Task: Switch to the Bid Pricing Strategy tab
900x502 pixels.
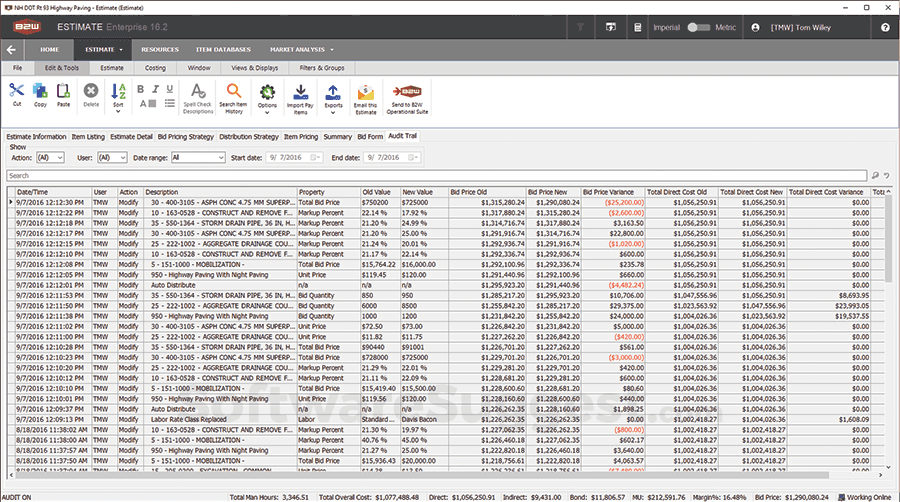Action: click(185, 136)
